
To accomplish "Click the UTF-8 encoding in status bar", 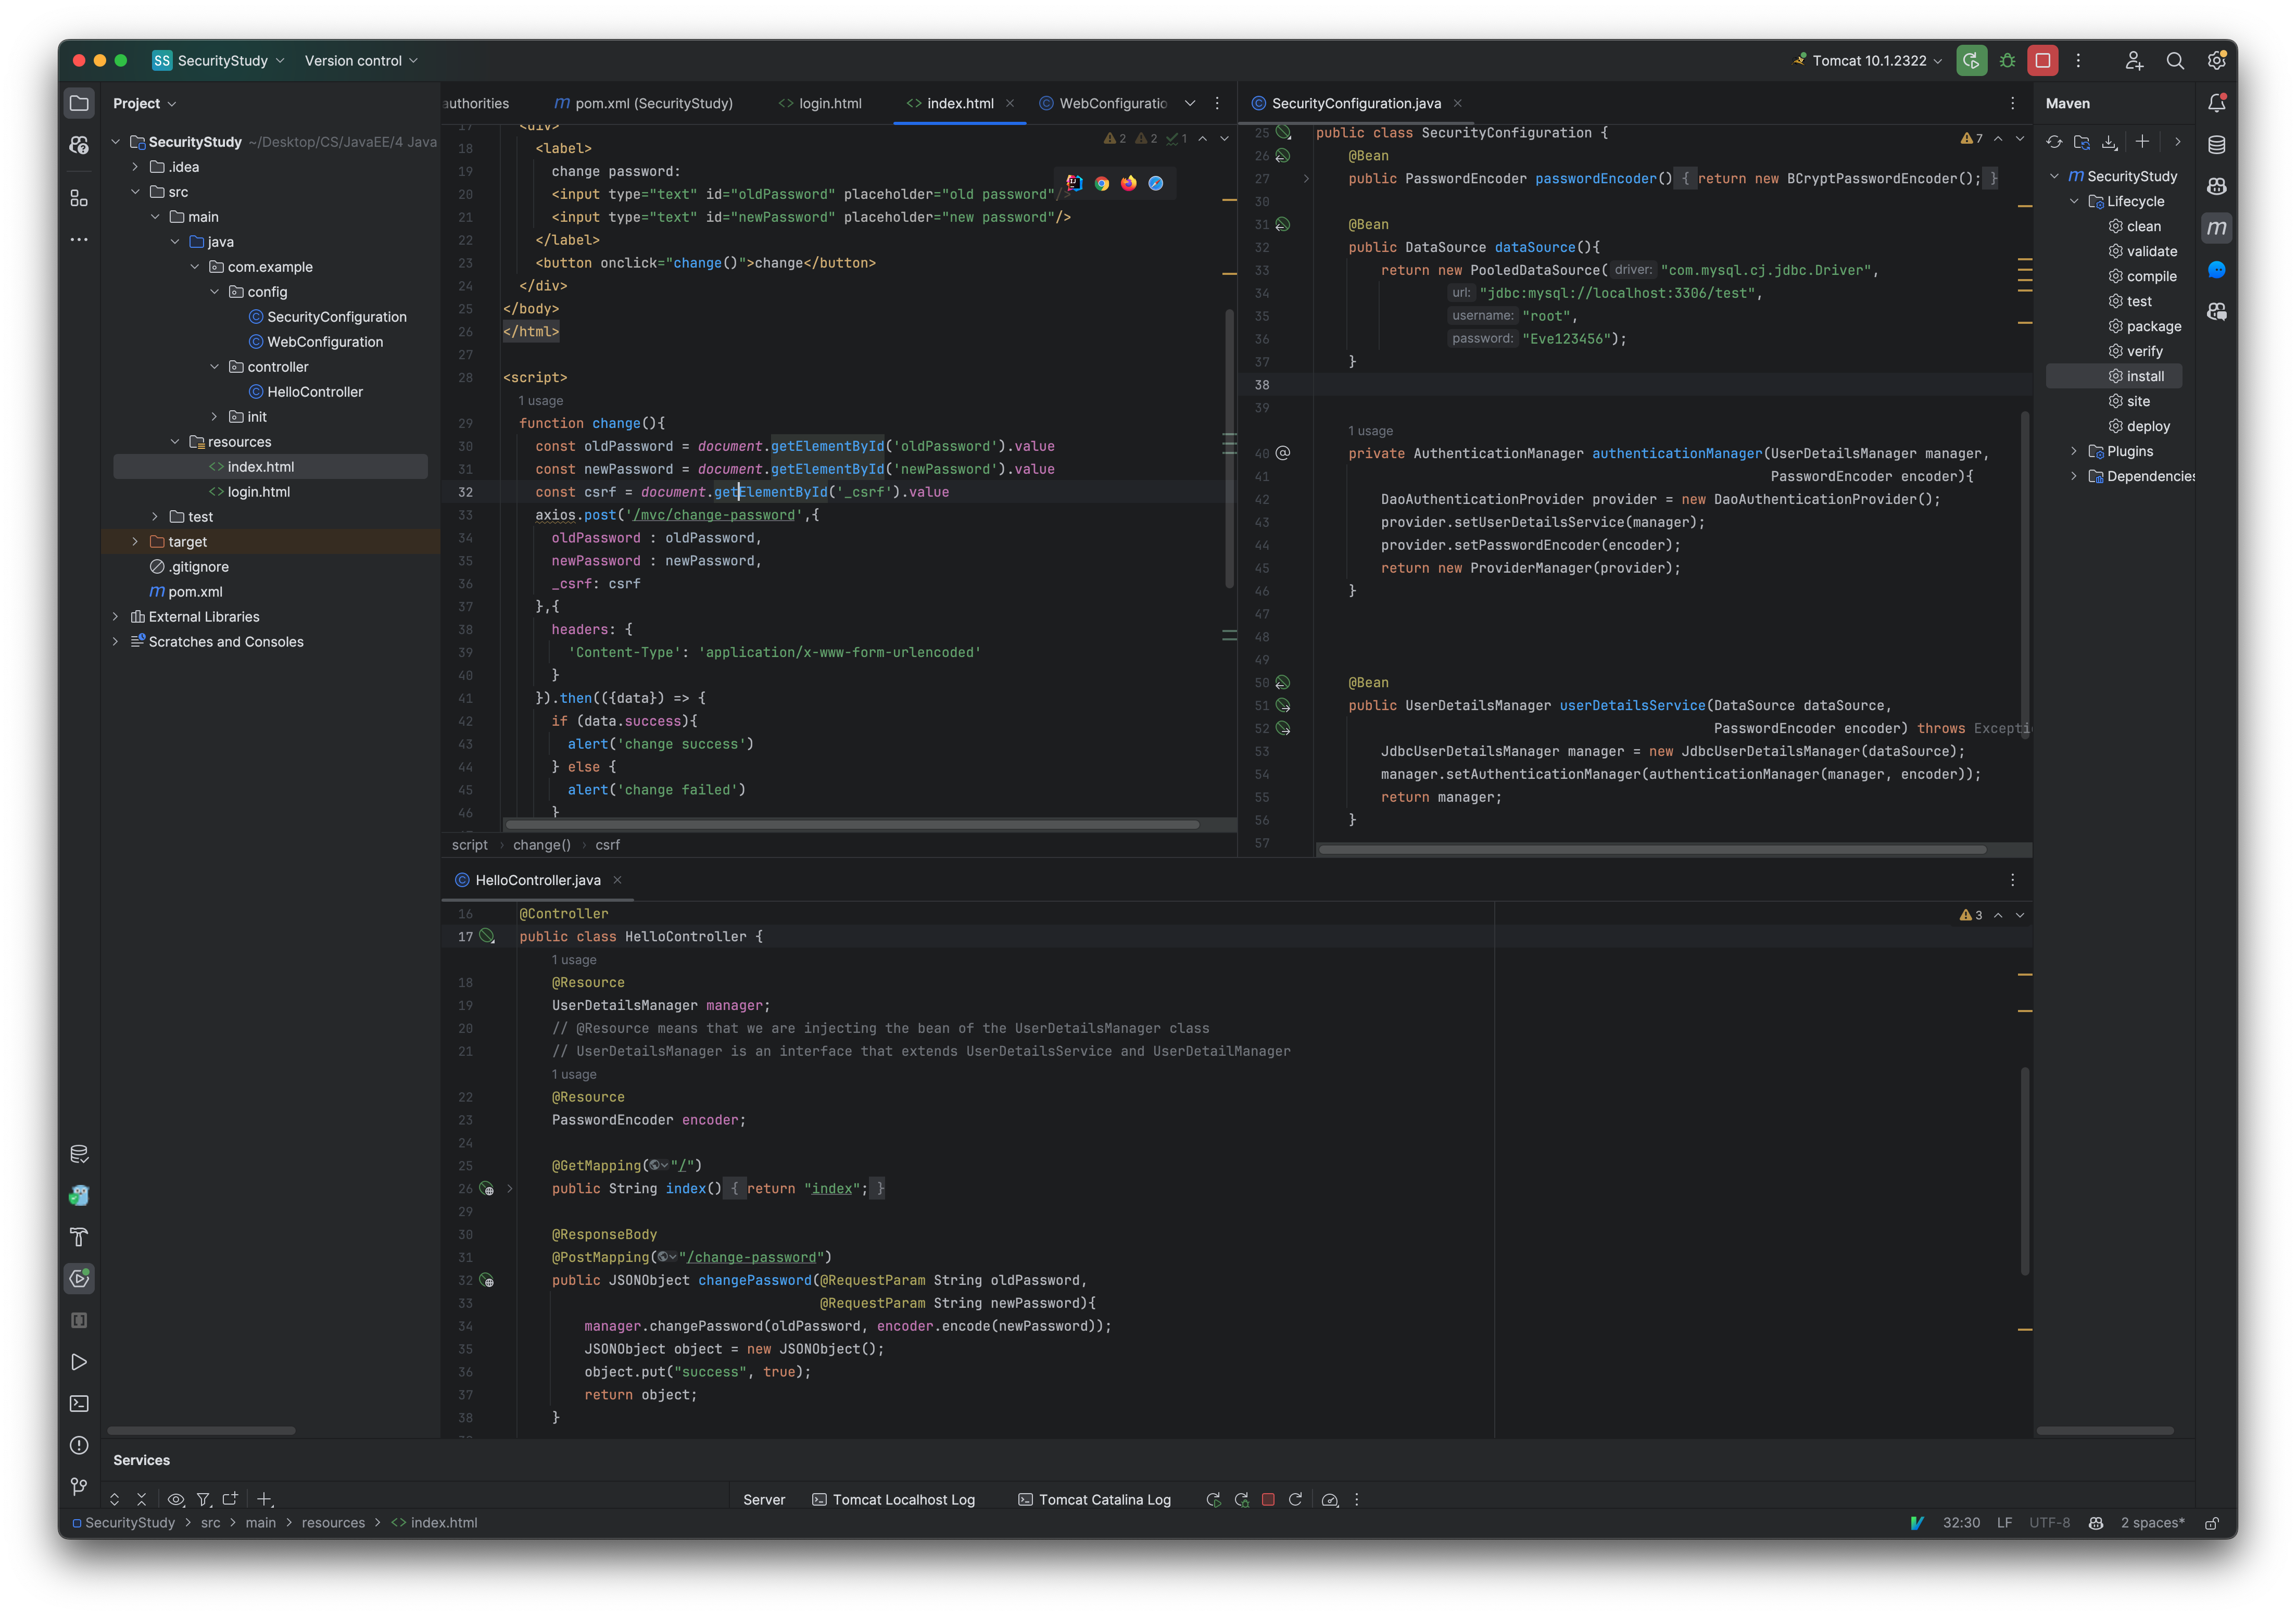I will 2049,1523.
